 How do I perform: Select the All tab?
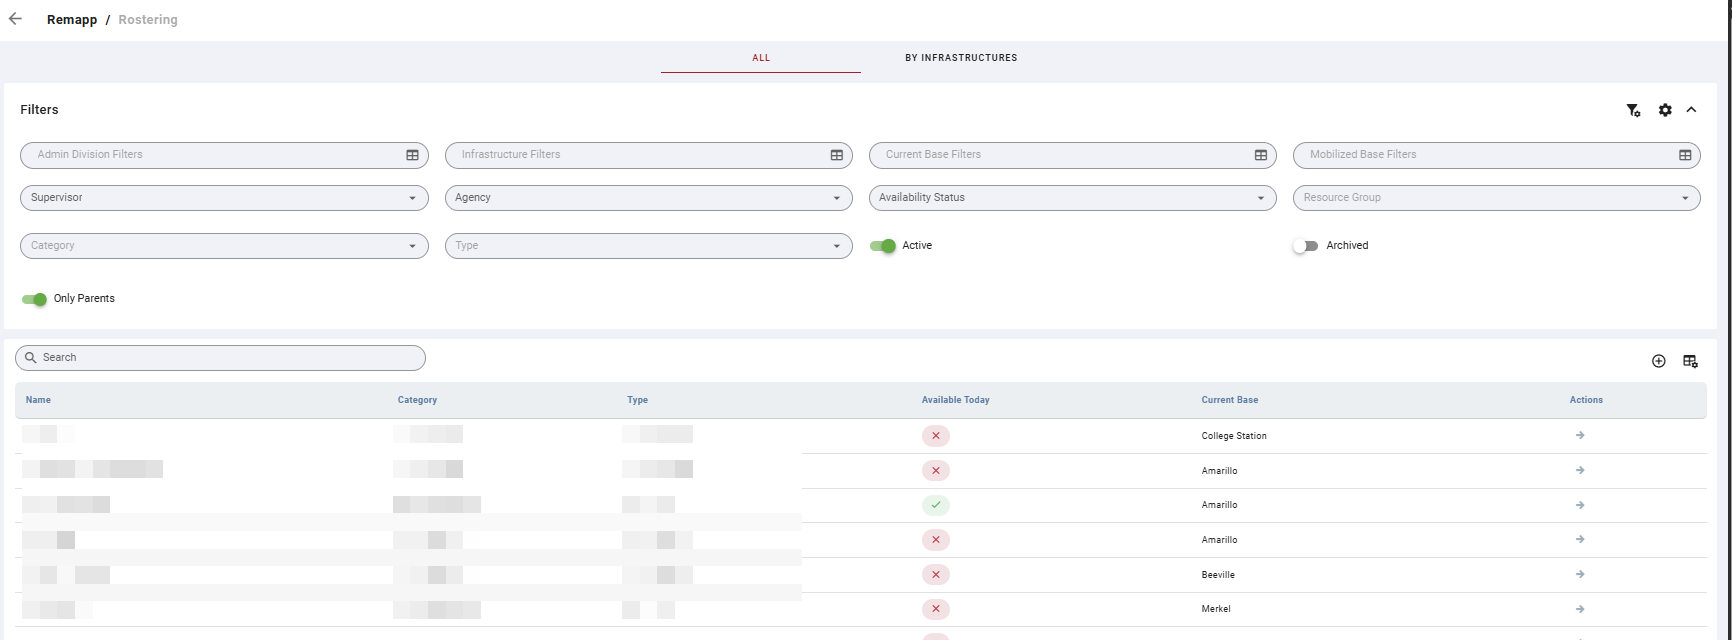click(x=761, y=58)
